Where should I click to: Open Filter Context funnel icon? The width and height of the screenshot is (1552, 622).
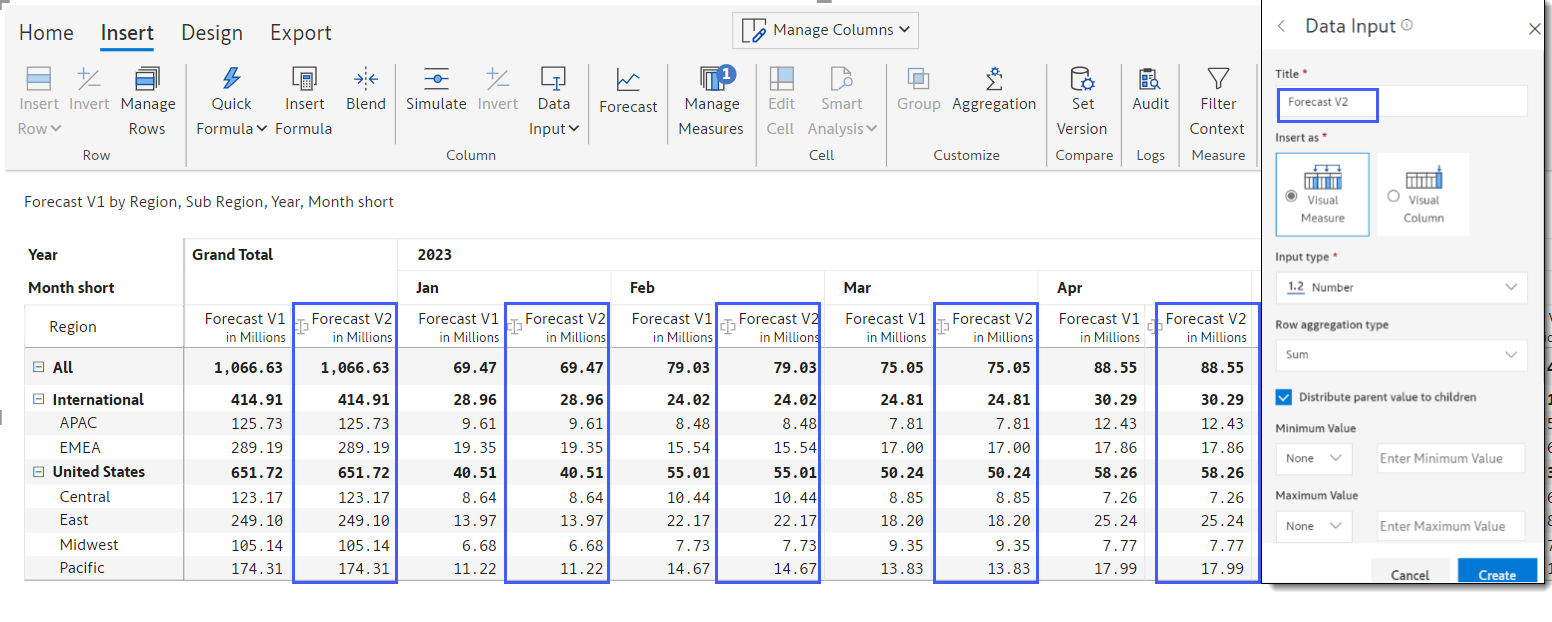tap(1217, 79)
